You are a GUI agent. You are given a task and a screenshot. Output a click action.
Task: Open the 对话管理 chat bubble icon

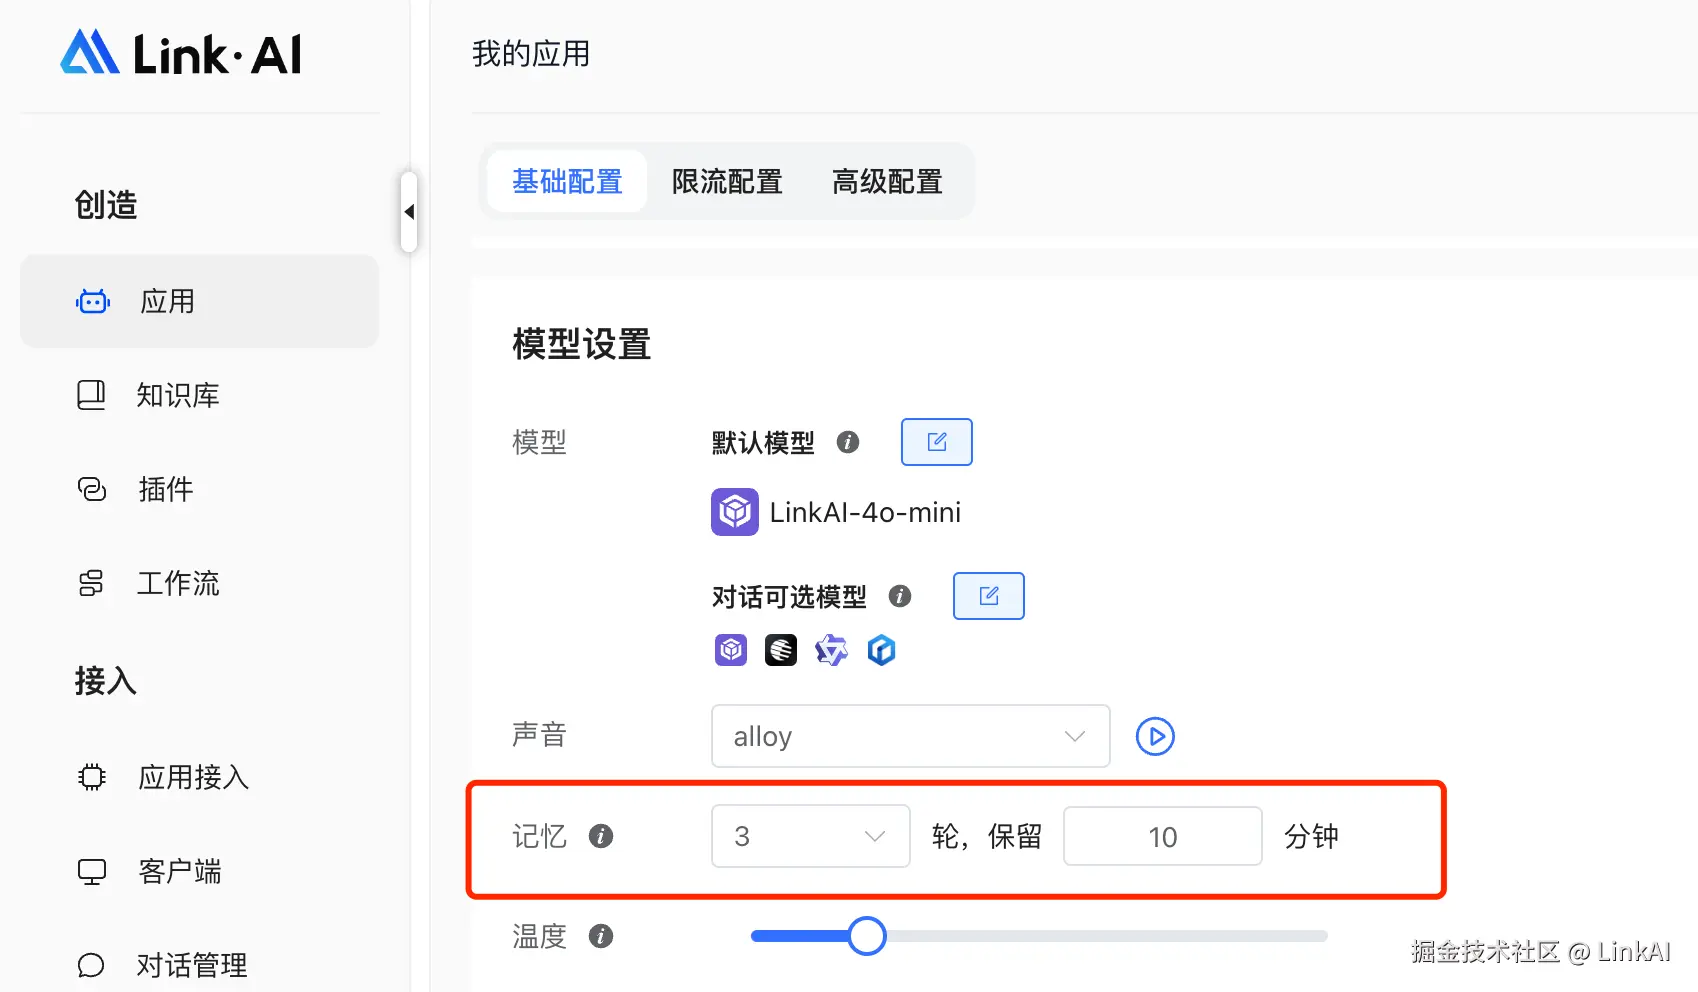tap(92, 963)
